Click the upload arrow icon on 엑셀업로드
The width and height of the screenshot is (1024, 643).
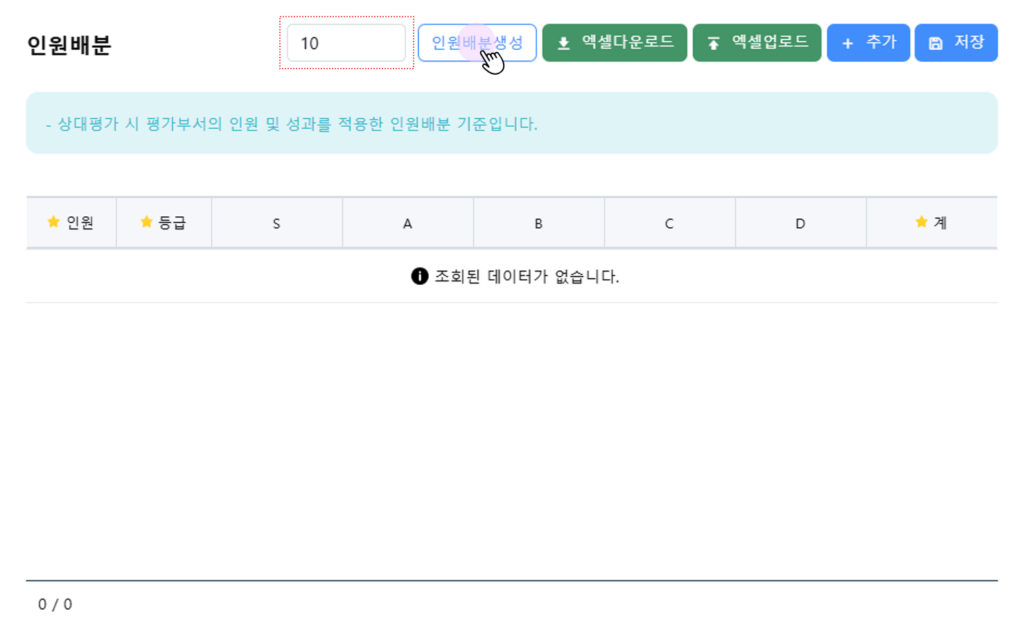click(714, 43)
